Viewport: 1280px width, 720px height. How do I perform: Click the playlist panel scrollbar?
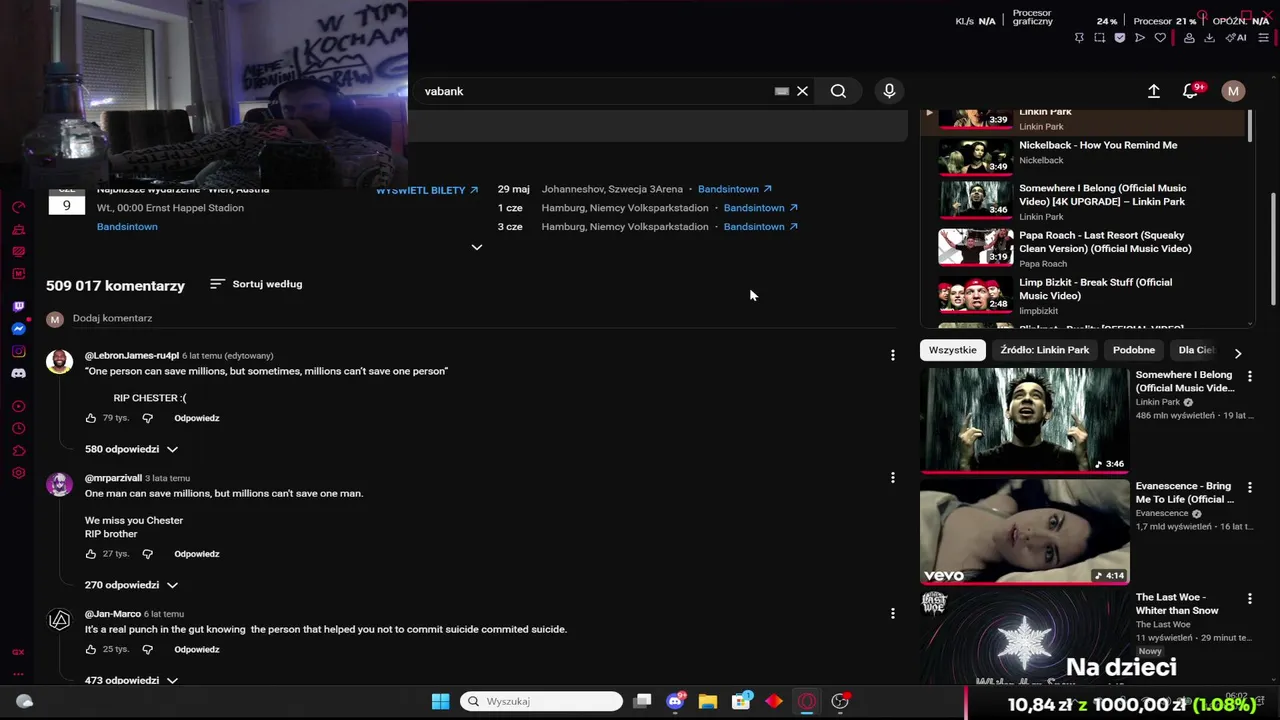pyautogui.click(x=1250, y=125)
